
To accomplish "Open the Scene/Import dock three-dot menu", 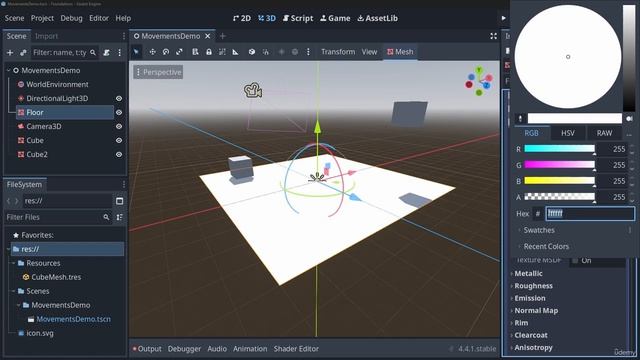I will point(124,36).
